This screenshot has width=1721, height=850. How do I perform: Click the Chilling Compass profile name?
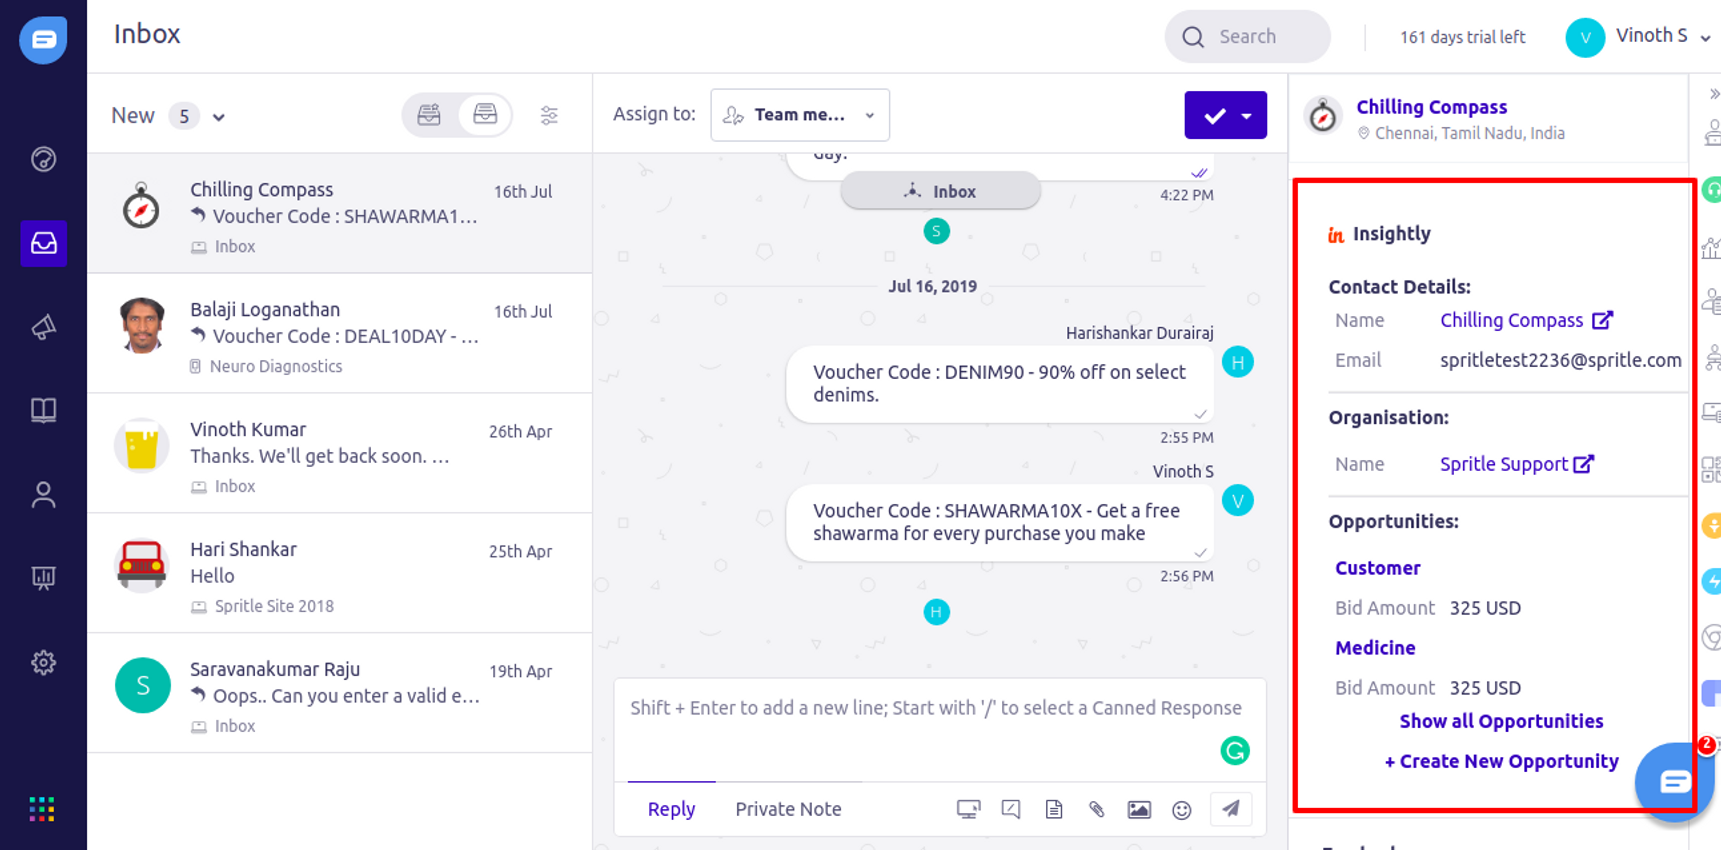[1431, 107]
